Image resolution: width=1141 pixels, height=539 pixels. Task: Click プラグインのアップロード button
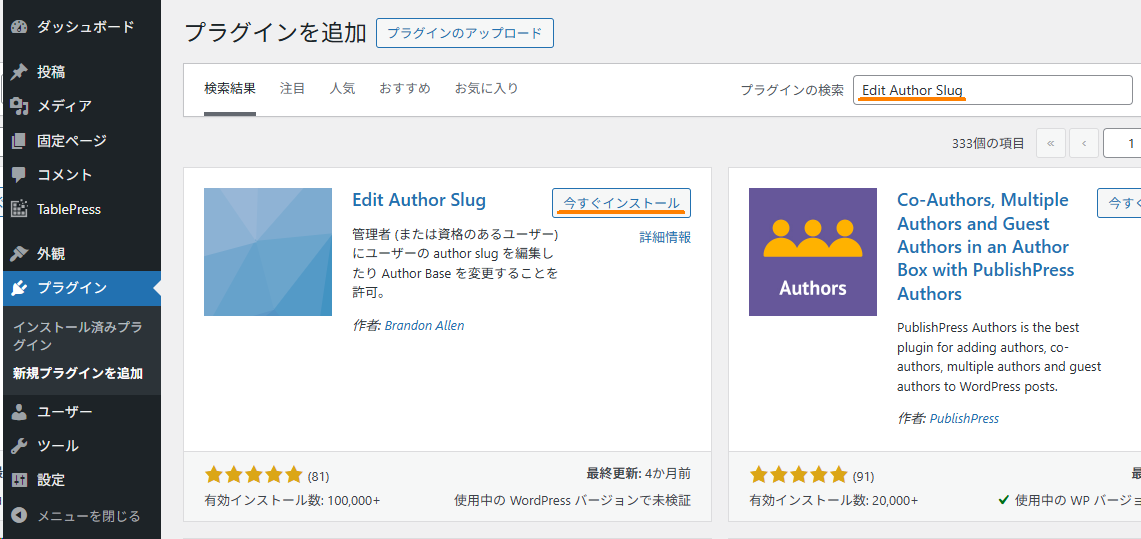pos(465,33)
